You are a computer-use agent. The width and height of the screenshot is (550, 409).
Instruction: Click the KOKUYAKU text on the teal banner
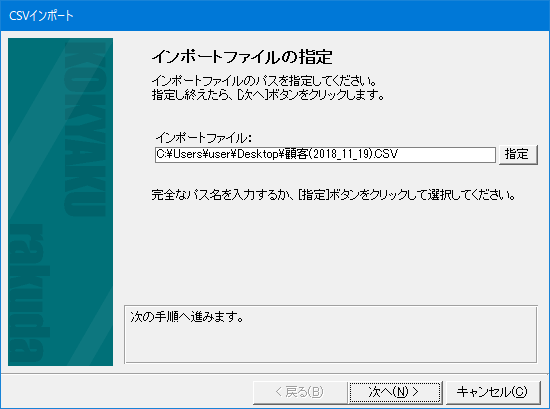click(85, 129)
